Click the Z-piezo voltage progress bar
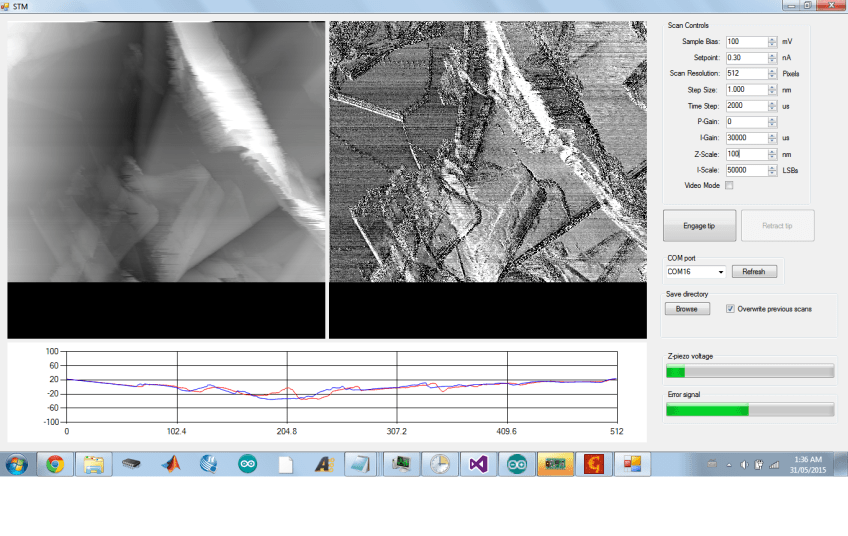The image size is (848, 536). tap(750, 372)
